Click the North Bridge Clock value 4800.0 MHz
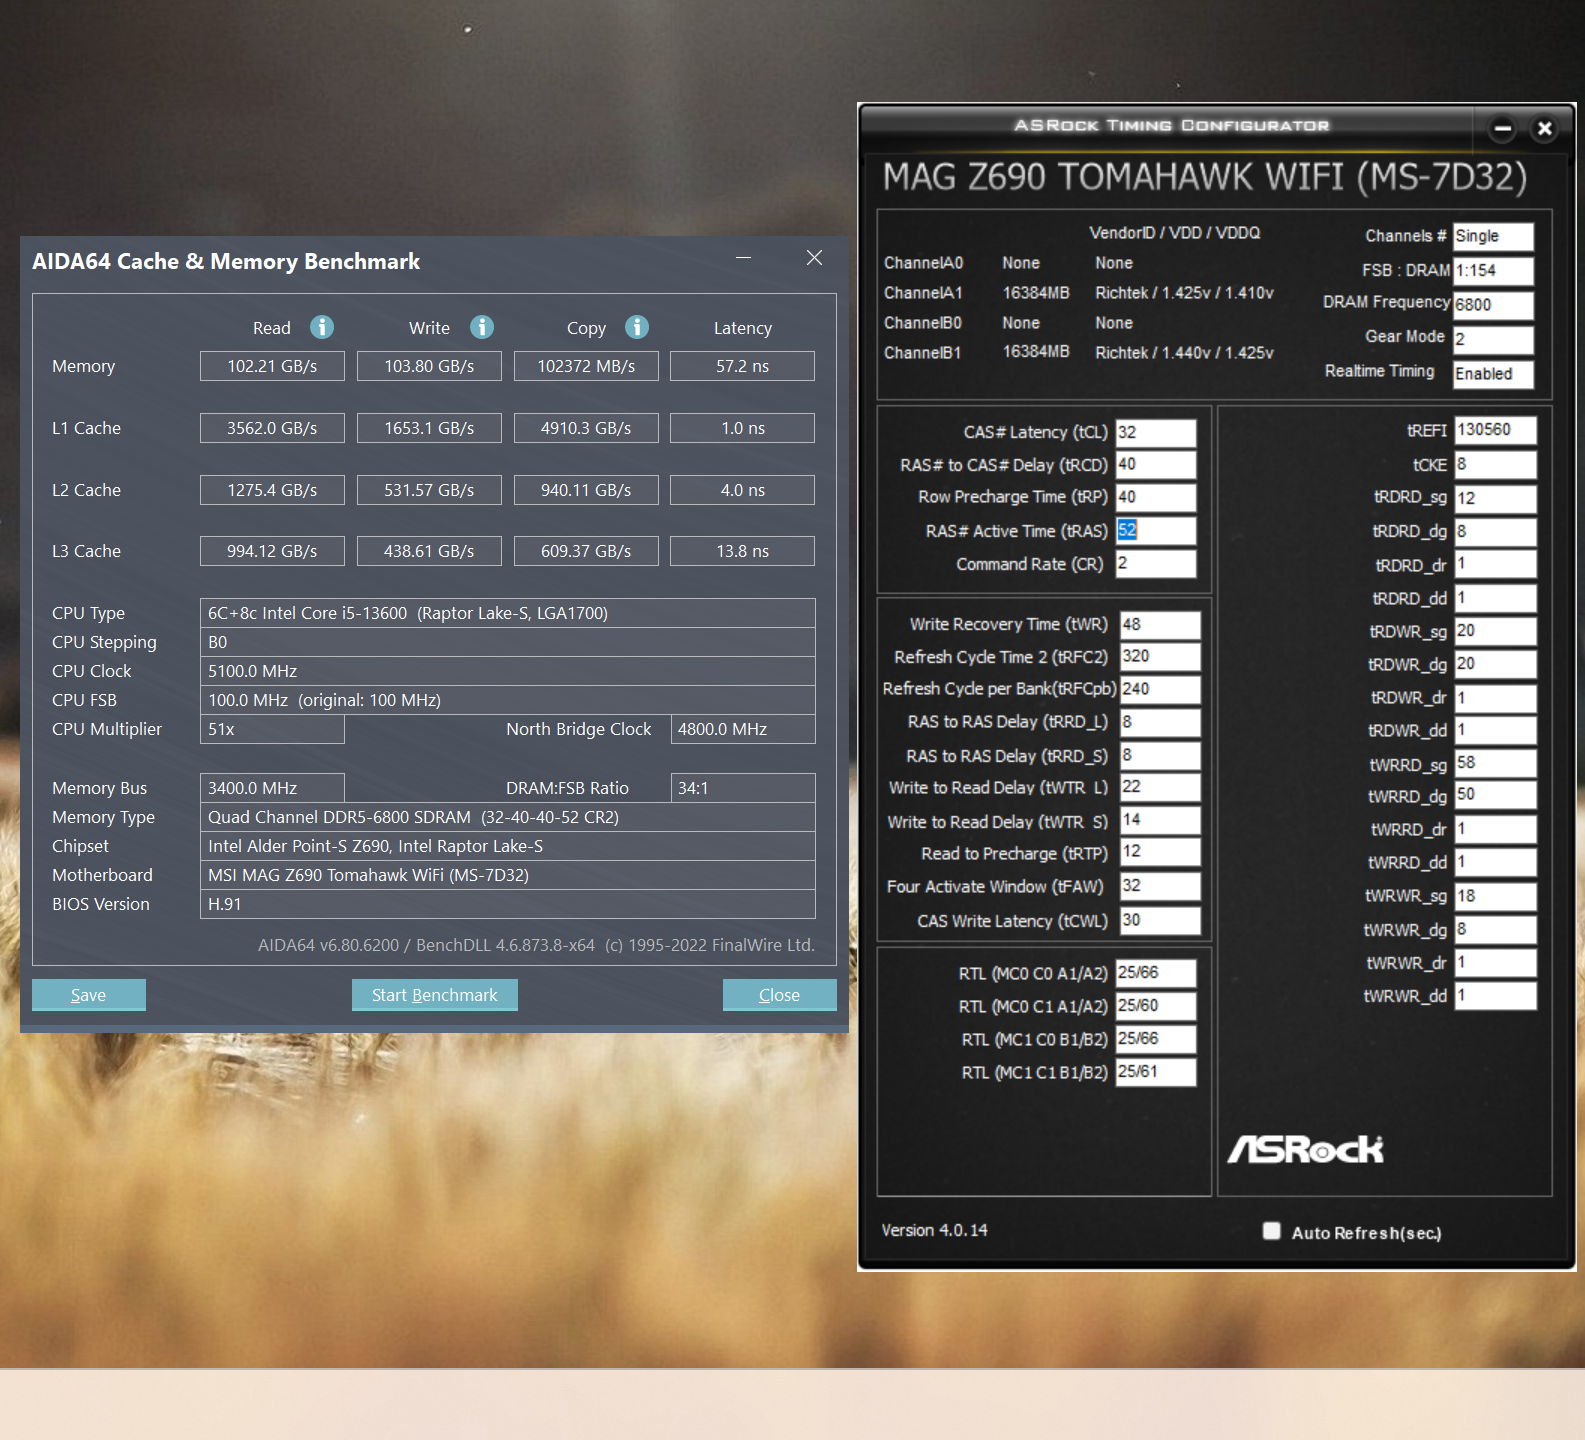The width and height of the screenshot is (1585, 1440). pyautogui.click(x=743, y=729)
